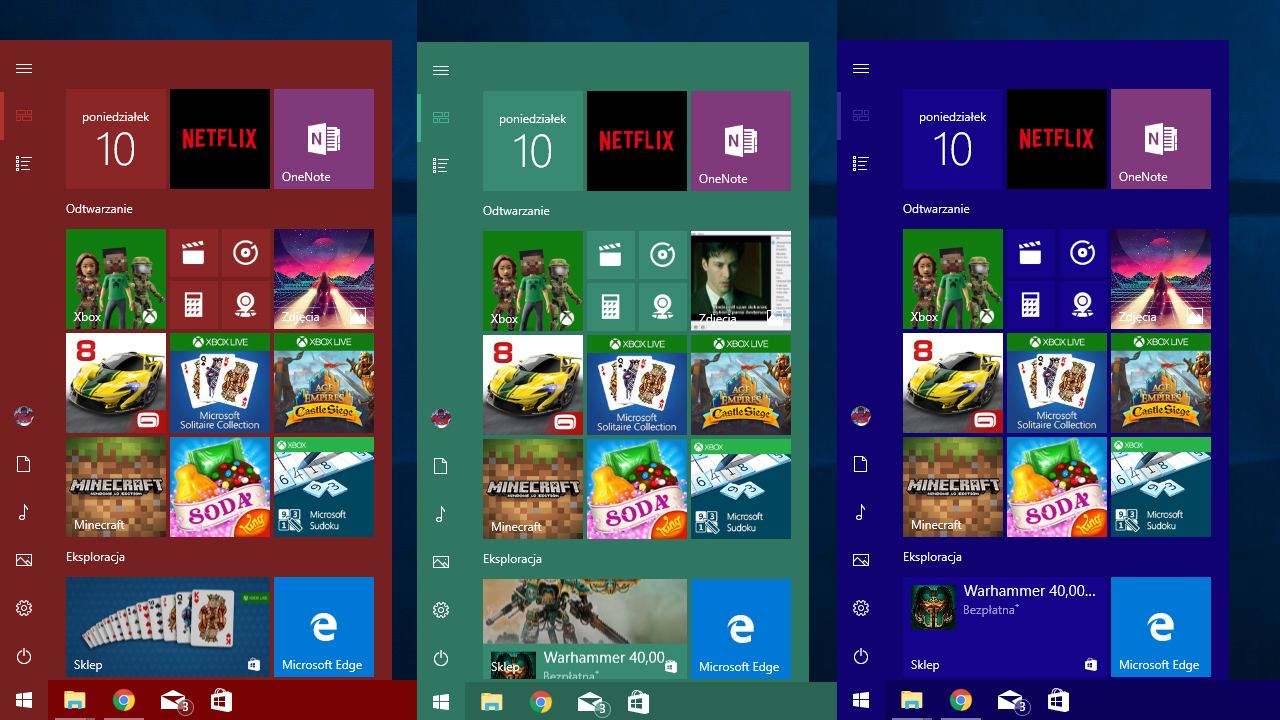Open Calculator small tile in green Start menu
This screenshot has width=1280, height=720.
pyautogui.click(x=610, y=307)
